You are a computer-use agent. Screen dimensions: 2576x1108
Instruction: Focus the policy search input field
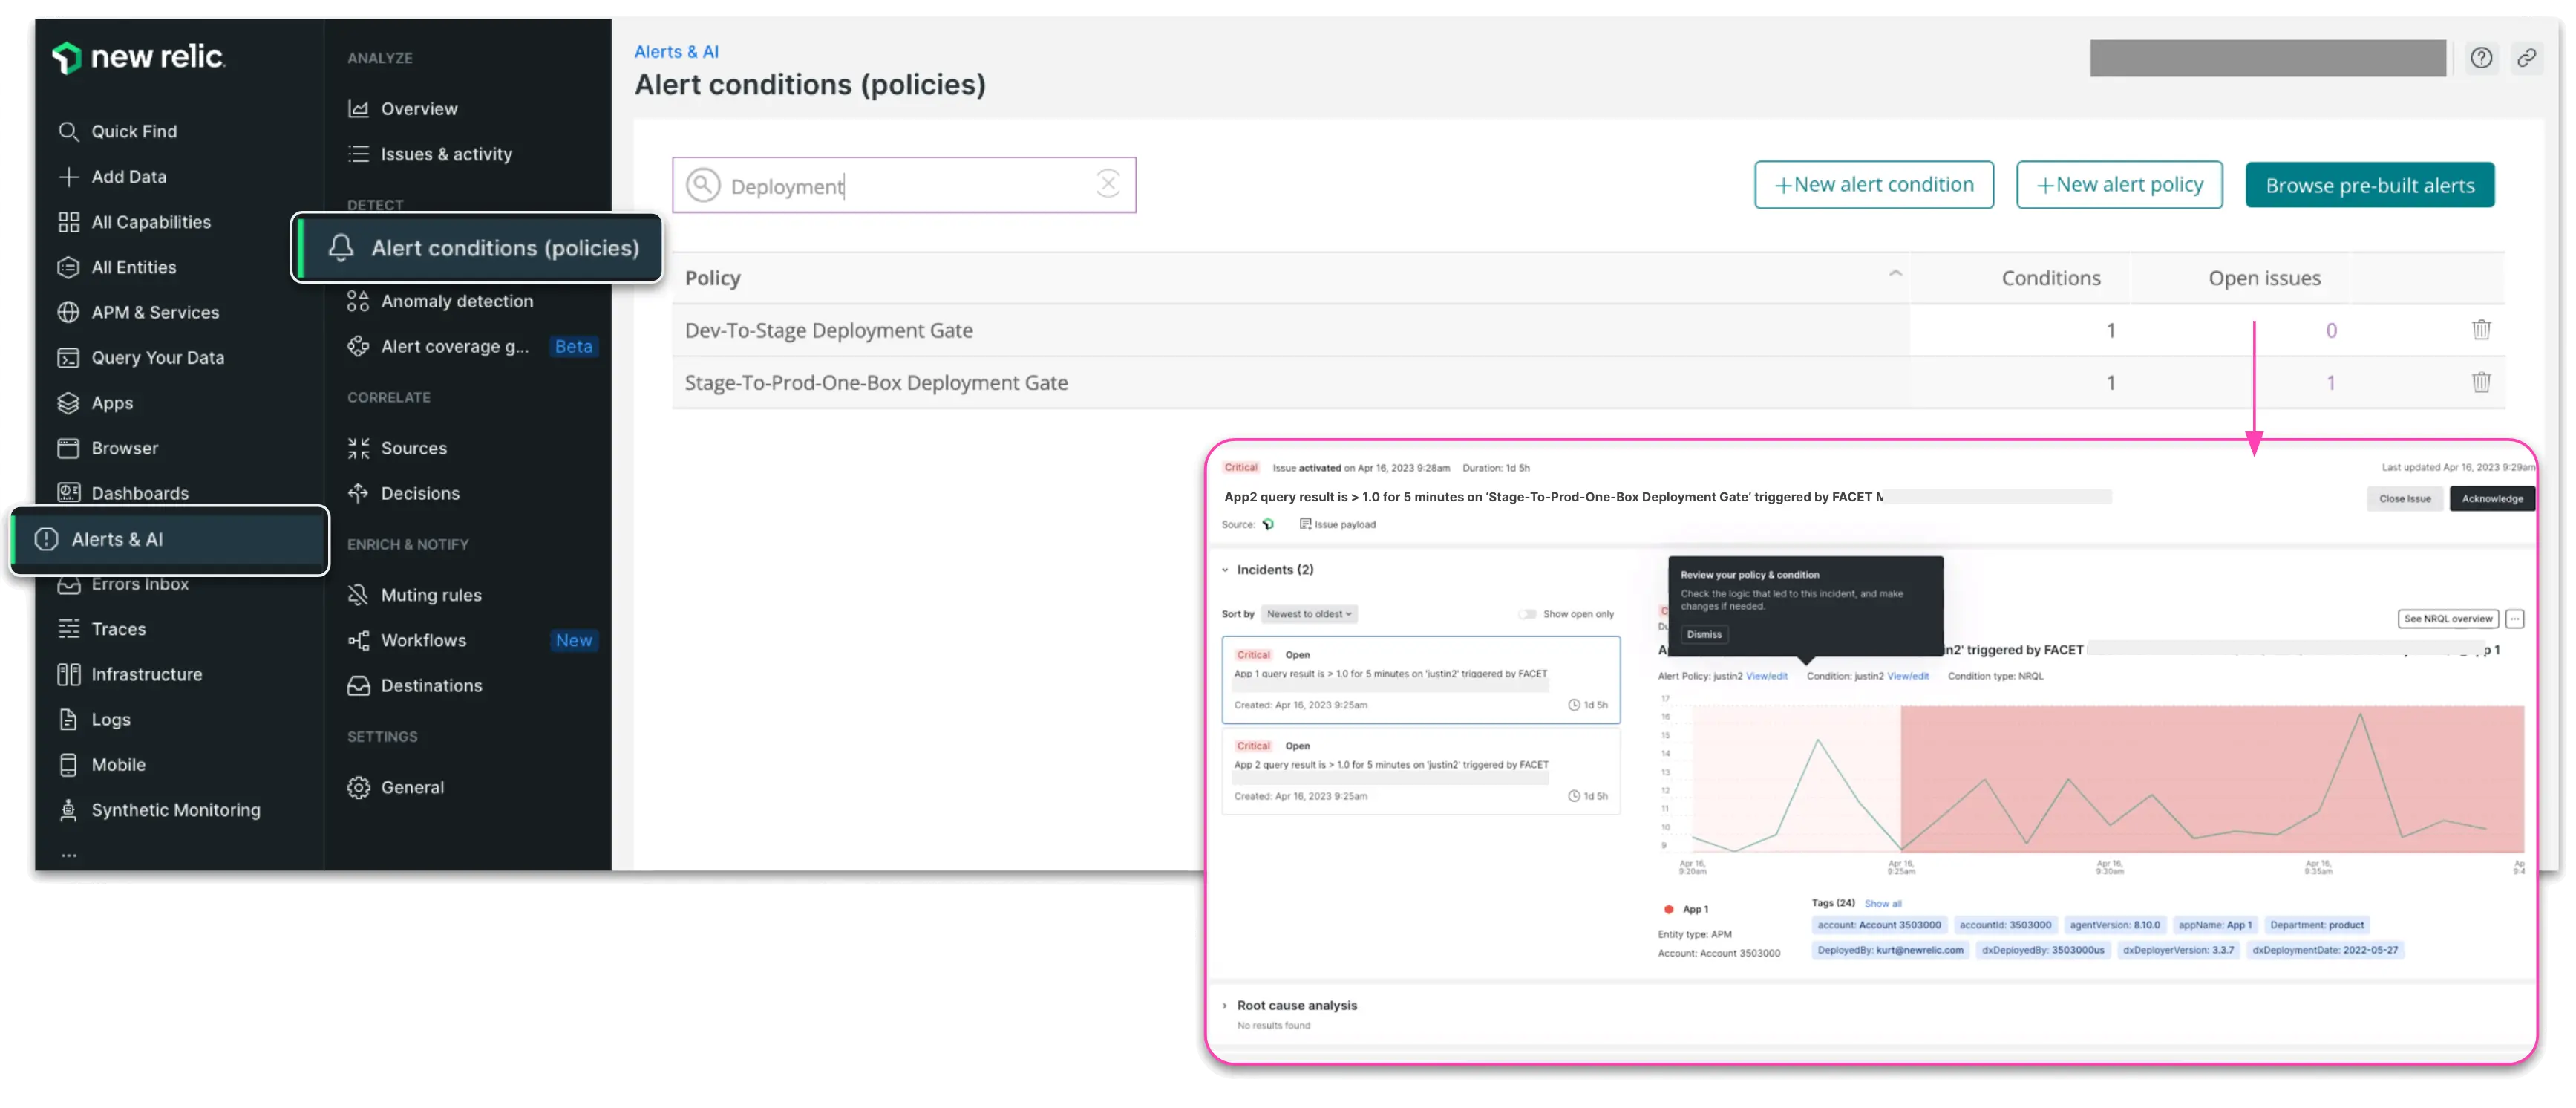click(x=900, y=185)
